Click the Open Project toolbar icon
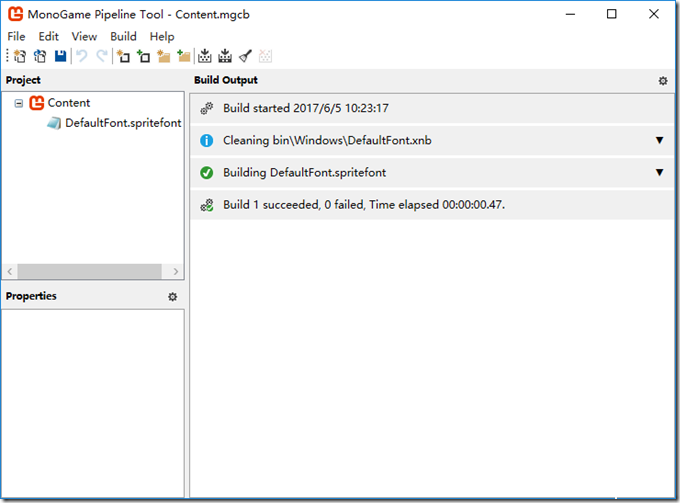This screenshot has width=680, height=503. point(40,57)
